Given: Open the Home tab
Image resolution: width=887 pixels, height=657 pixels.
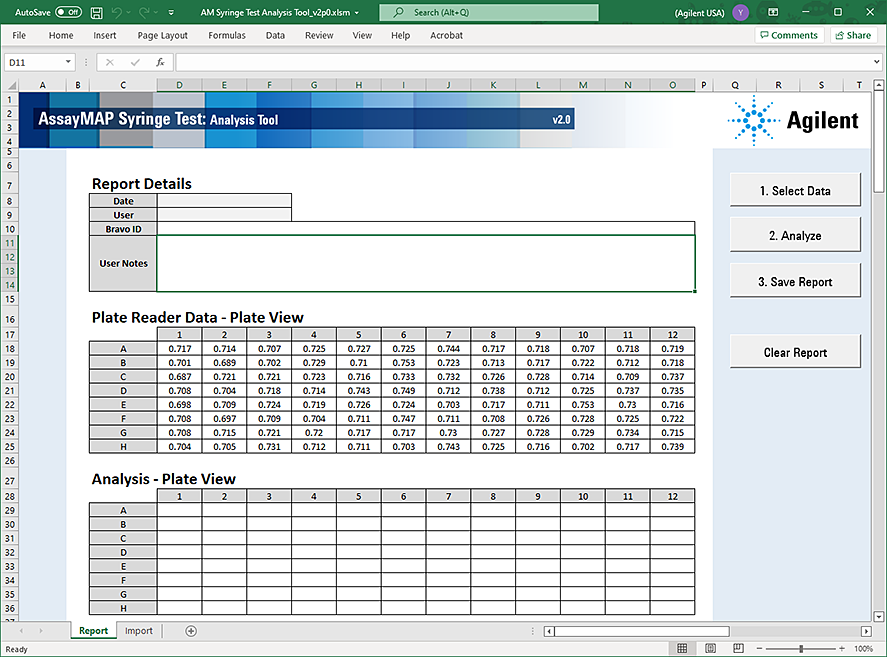Looking at the screenshot, I should 61,35.
